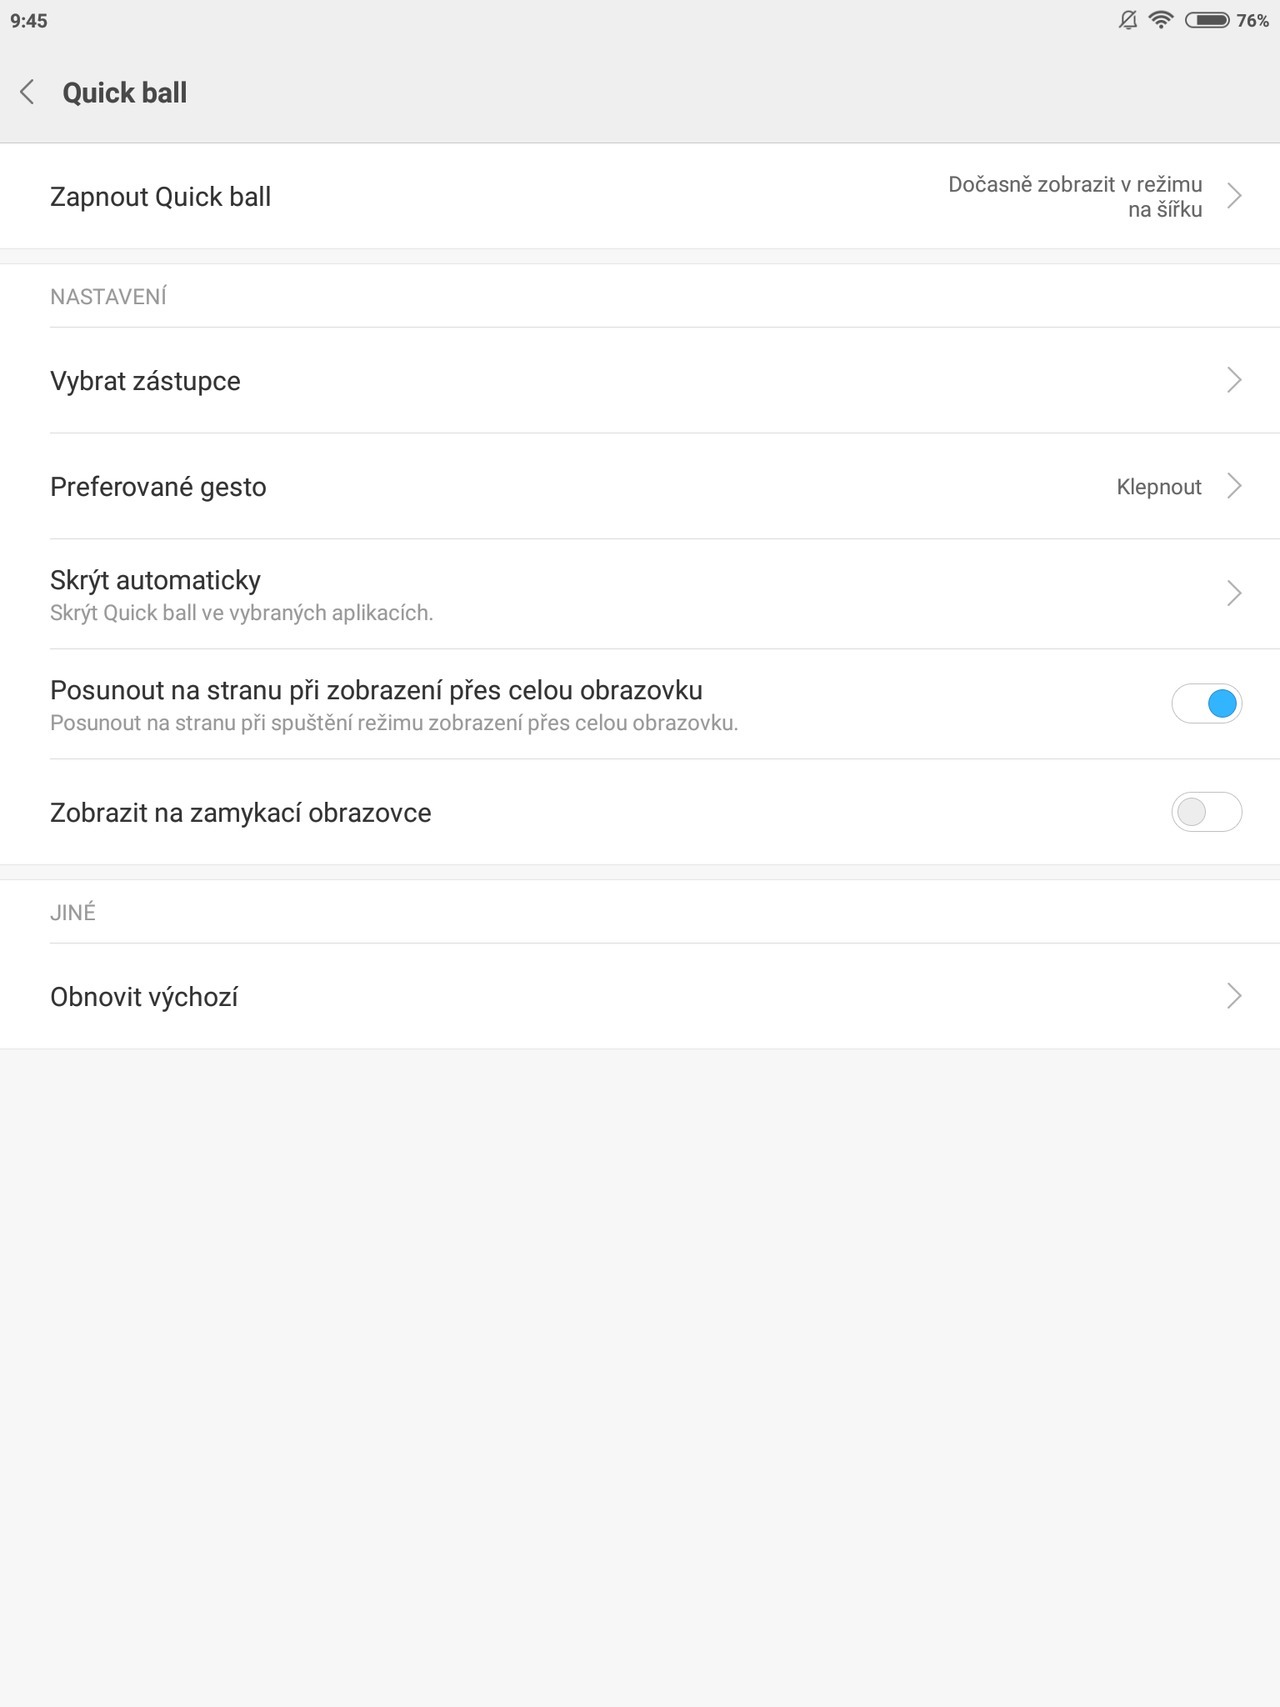Screen dimensions: 1280x1707
Task: Tap the back arrow to leave Quick ball
Action: coord(29,91)
